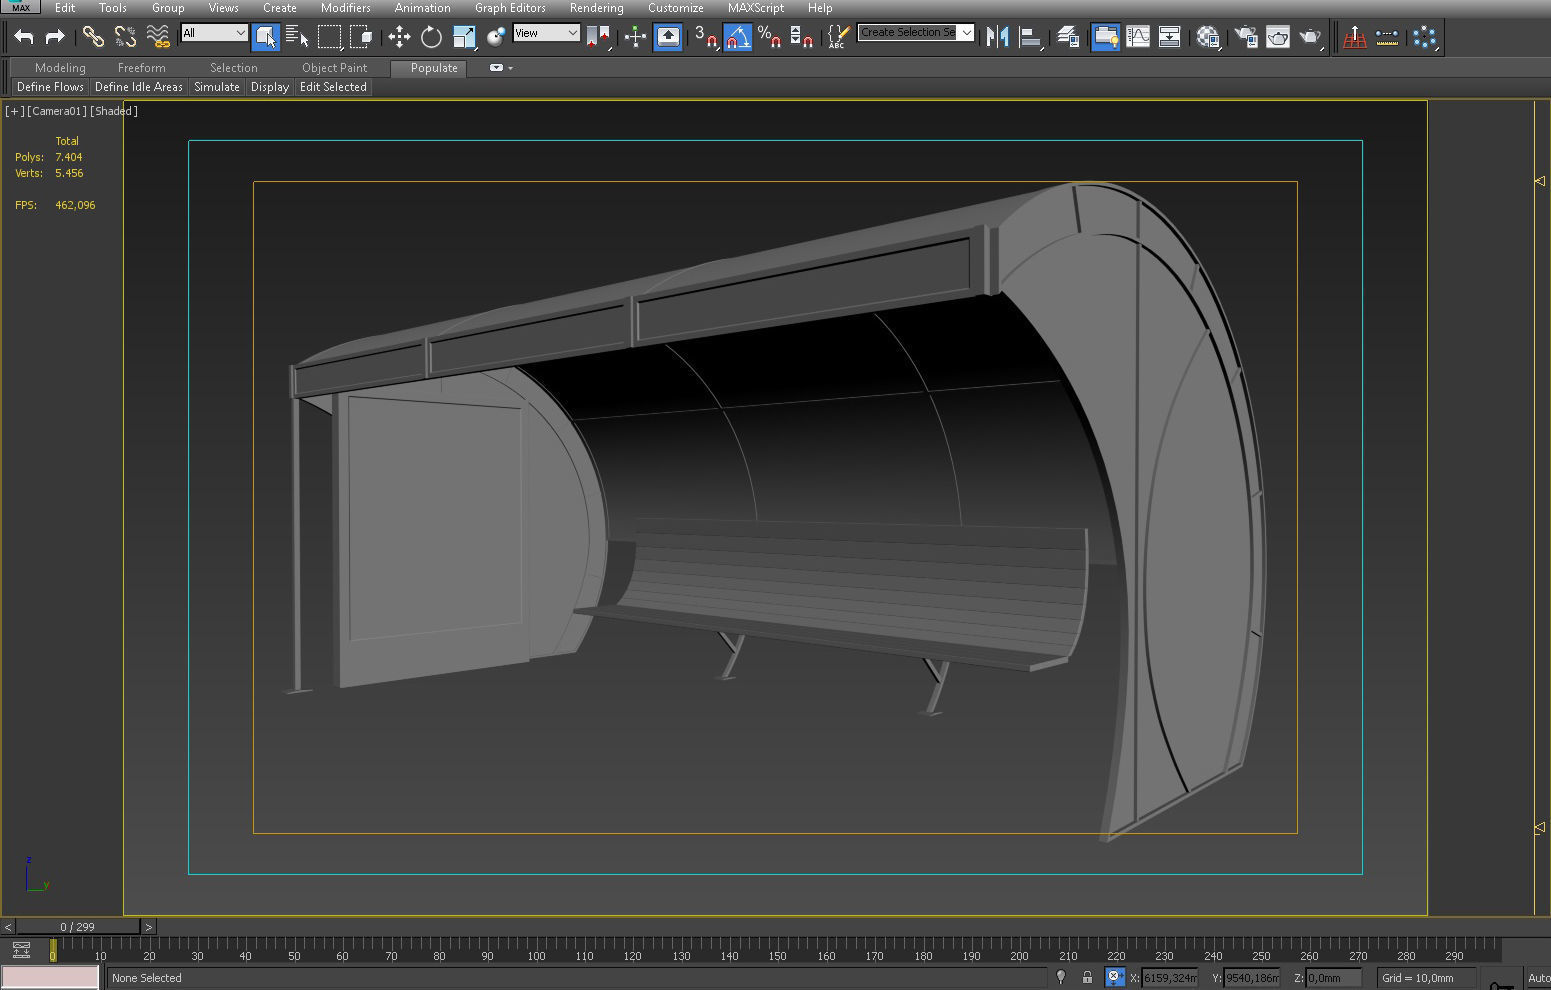This screenshot has height=990, width=1551.
Task: Open the Rendering menu
Action: coord(597,7)
